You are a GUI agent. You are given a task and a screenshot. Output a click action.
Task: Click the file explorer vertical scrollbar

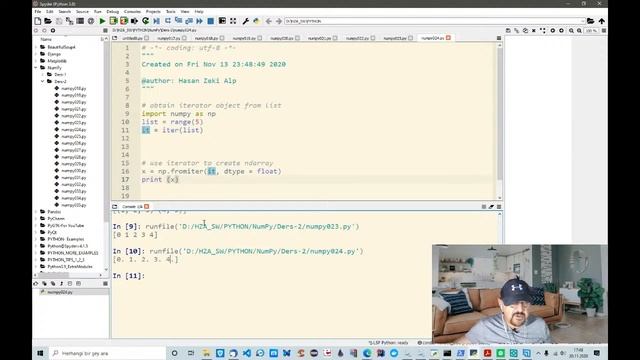107,155
